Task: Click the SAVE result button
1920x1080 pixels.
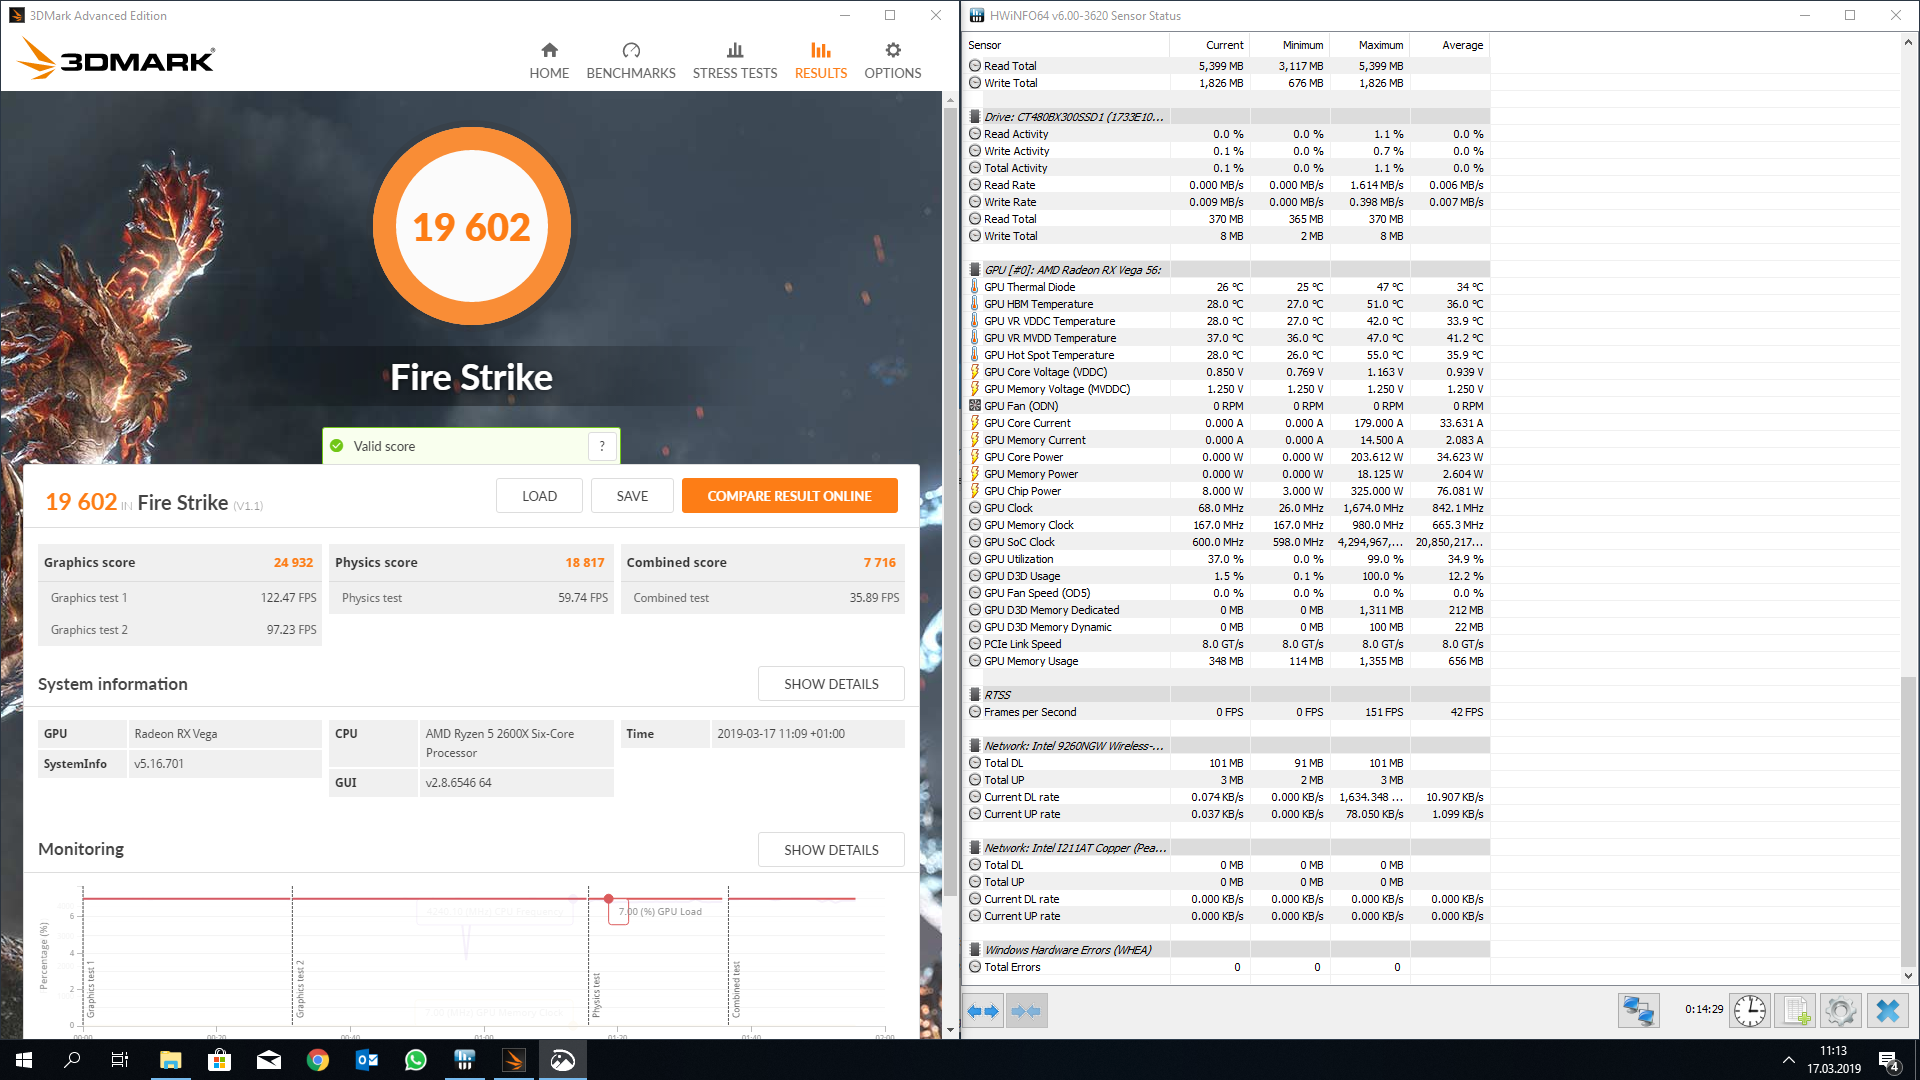Action: pyautogui.click(x=632, y=496)
